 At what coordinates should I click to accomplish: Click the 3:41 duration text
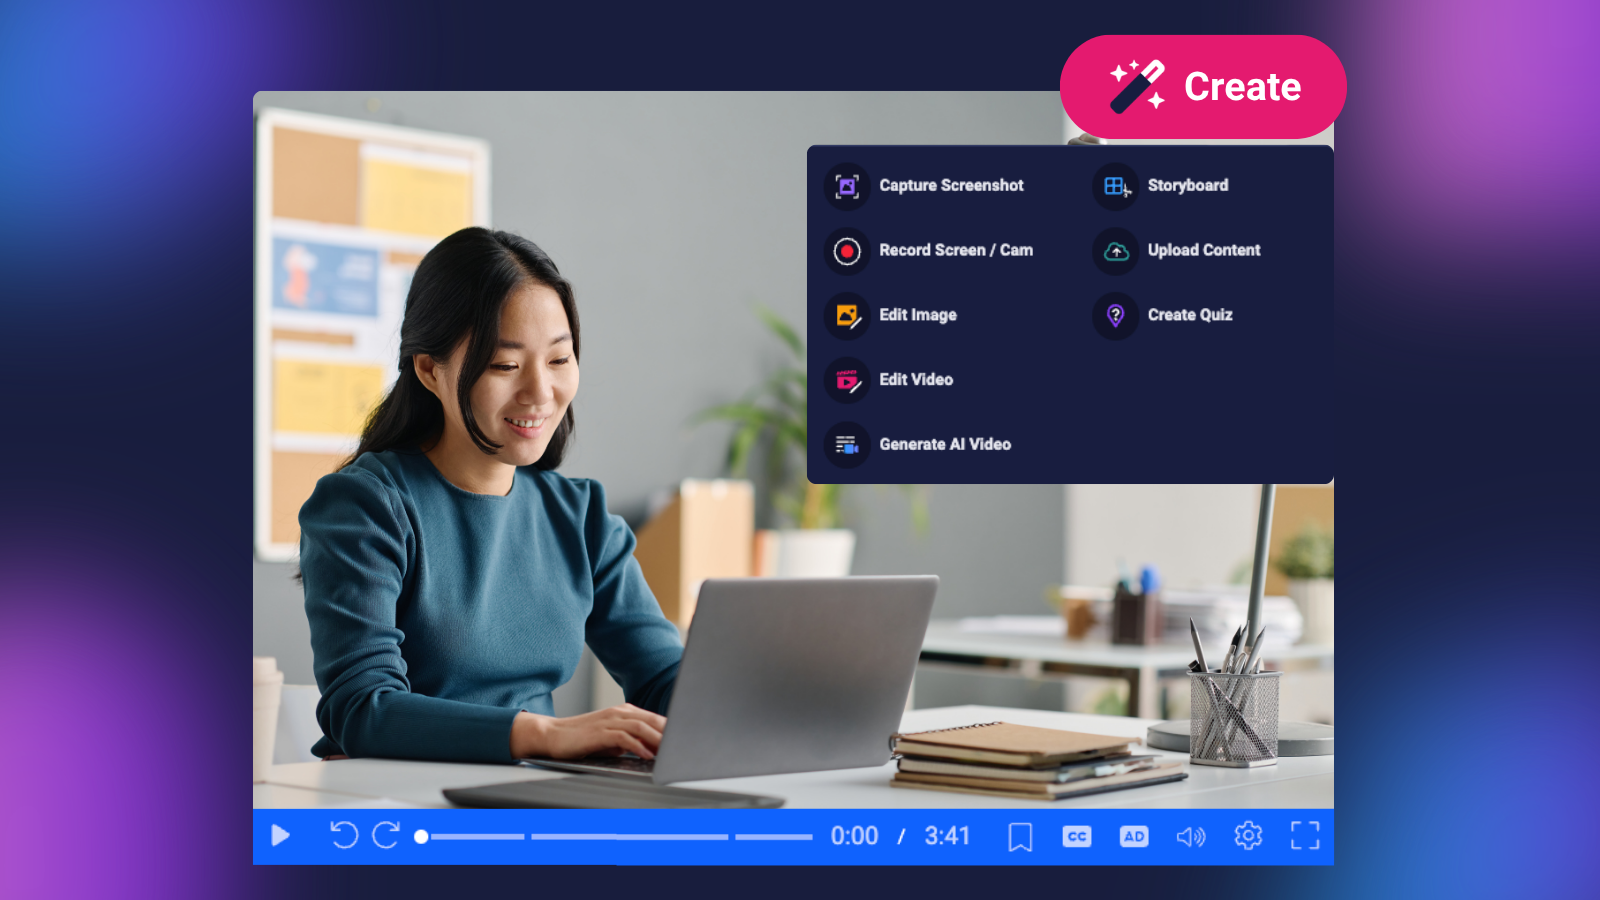[x=947, y=836]
